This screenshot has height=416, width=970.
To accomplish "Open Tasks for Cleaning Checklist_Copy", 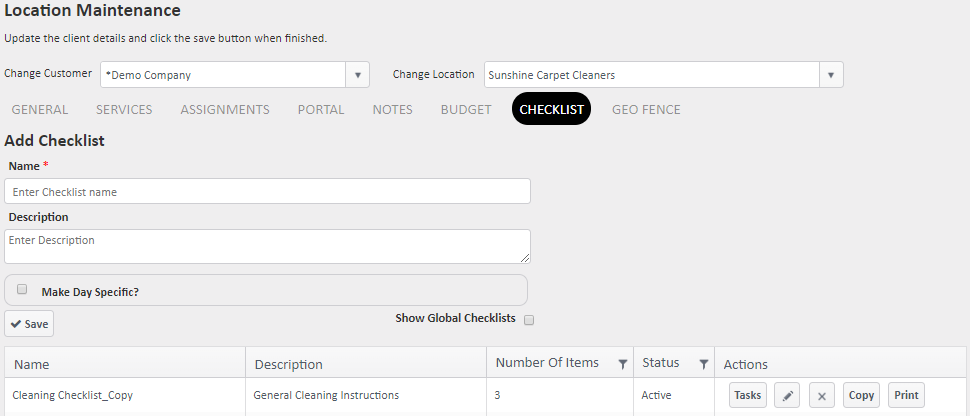I will [748, 395].
